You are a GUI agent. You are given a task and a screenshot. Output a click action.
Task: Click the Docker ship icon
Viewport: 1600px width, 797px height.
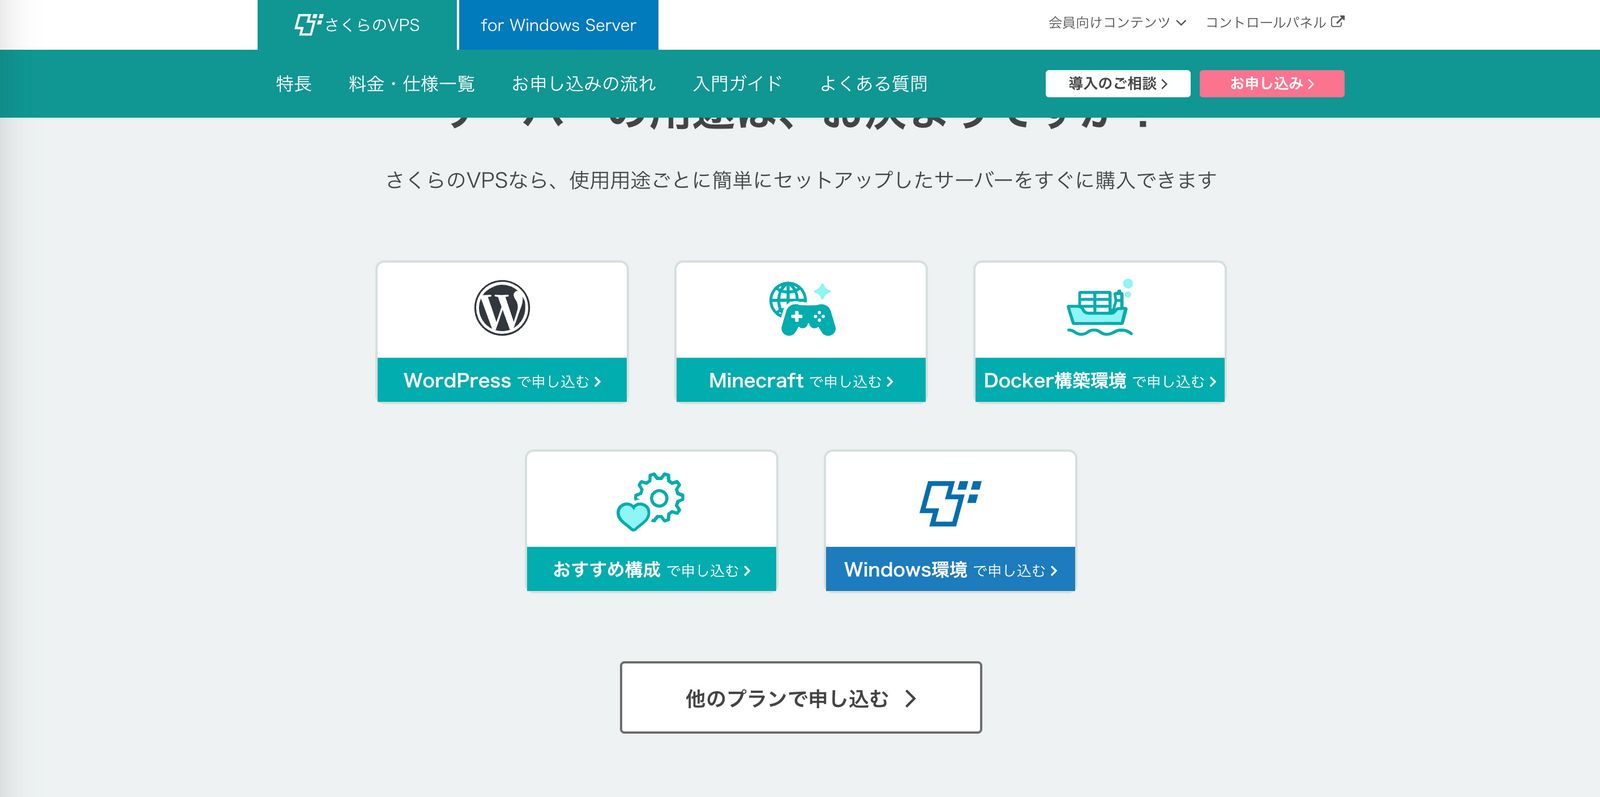click(1099, 308)
